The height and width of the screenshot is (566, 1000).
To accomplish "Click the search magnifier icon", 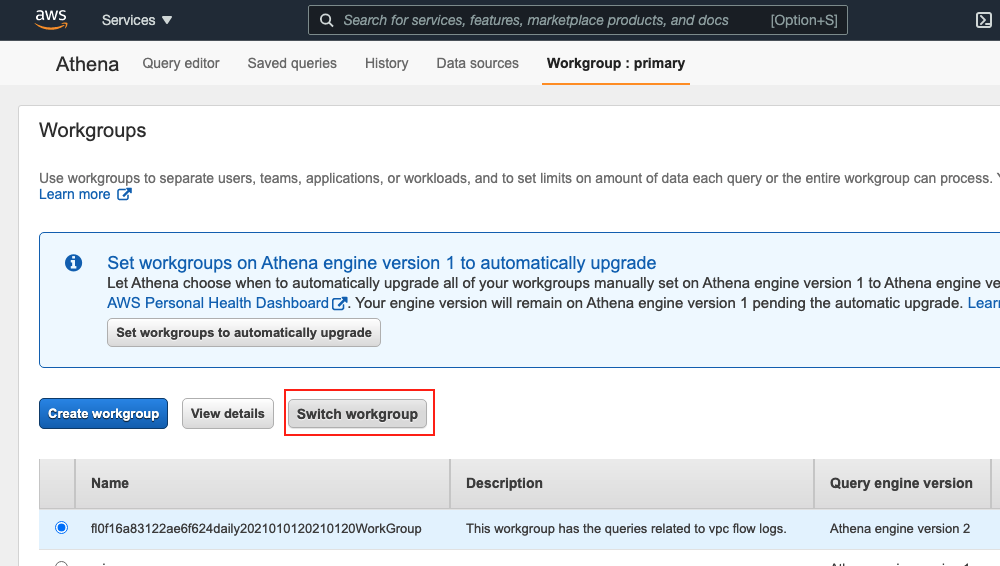I will (x=327, y=20).
